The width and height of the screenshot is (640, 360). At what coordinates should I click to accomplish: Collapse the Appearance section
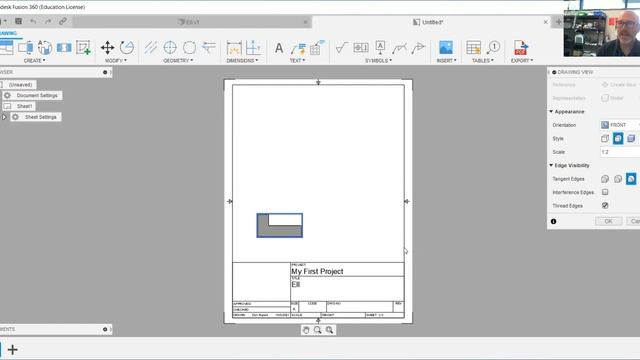point(551,111)
